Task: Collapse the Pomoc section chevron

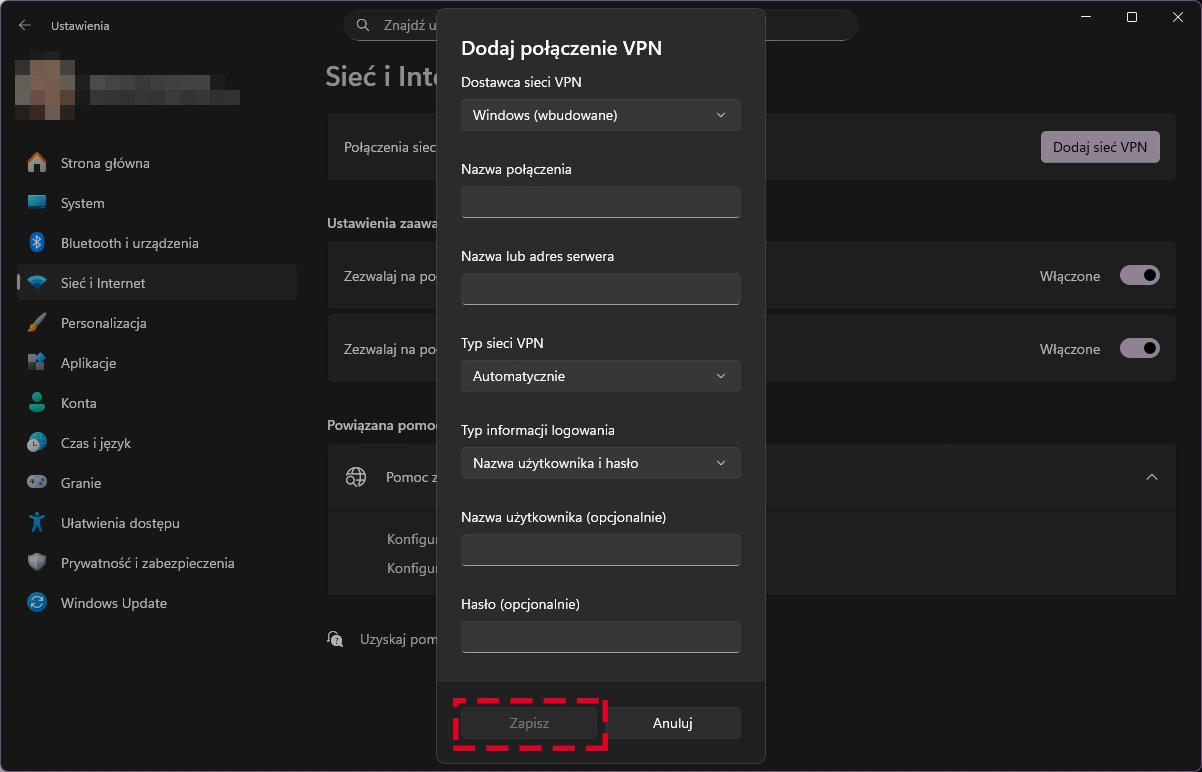Action: pyautogui.click(x=1151, y=477)
